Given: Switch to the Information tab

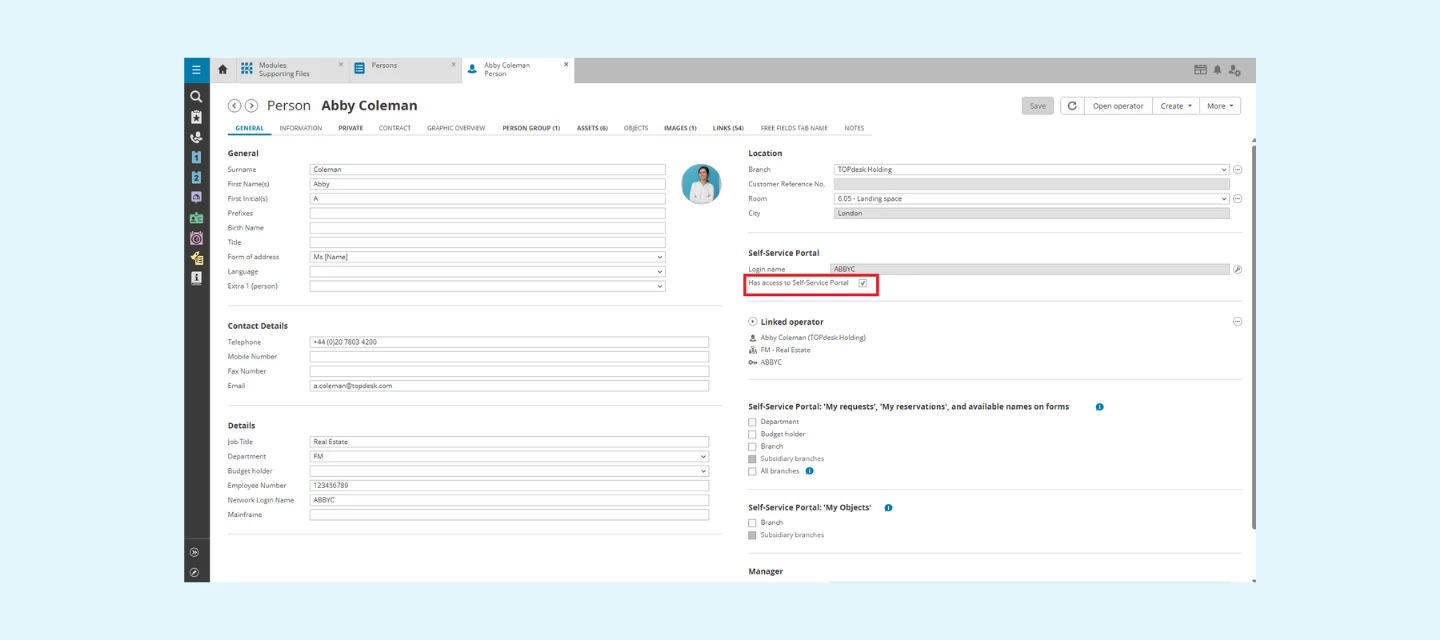Looking at the screenshot, I should click(301, 128).
